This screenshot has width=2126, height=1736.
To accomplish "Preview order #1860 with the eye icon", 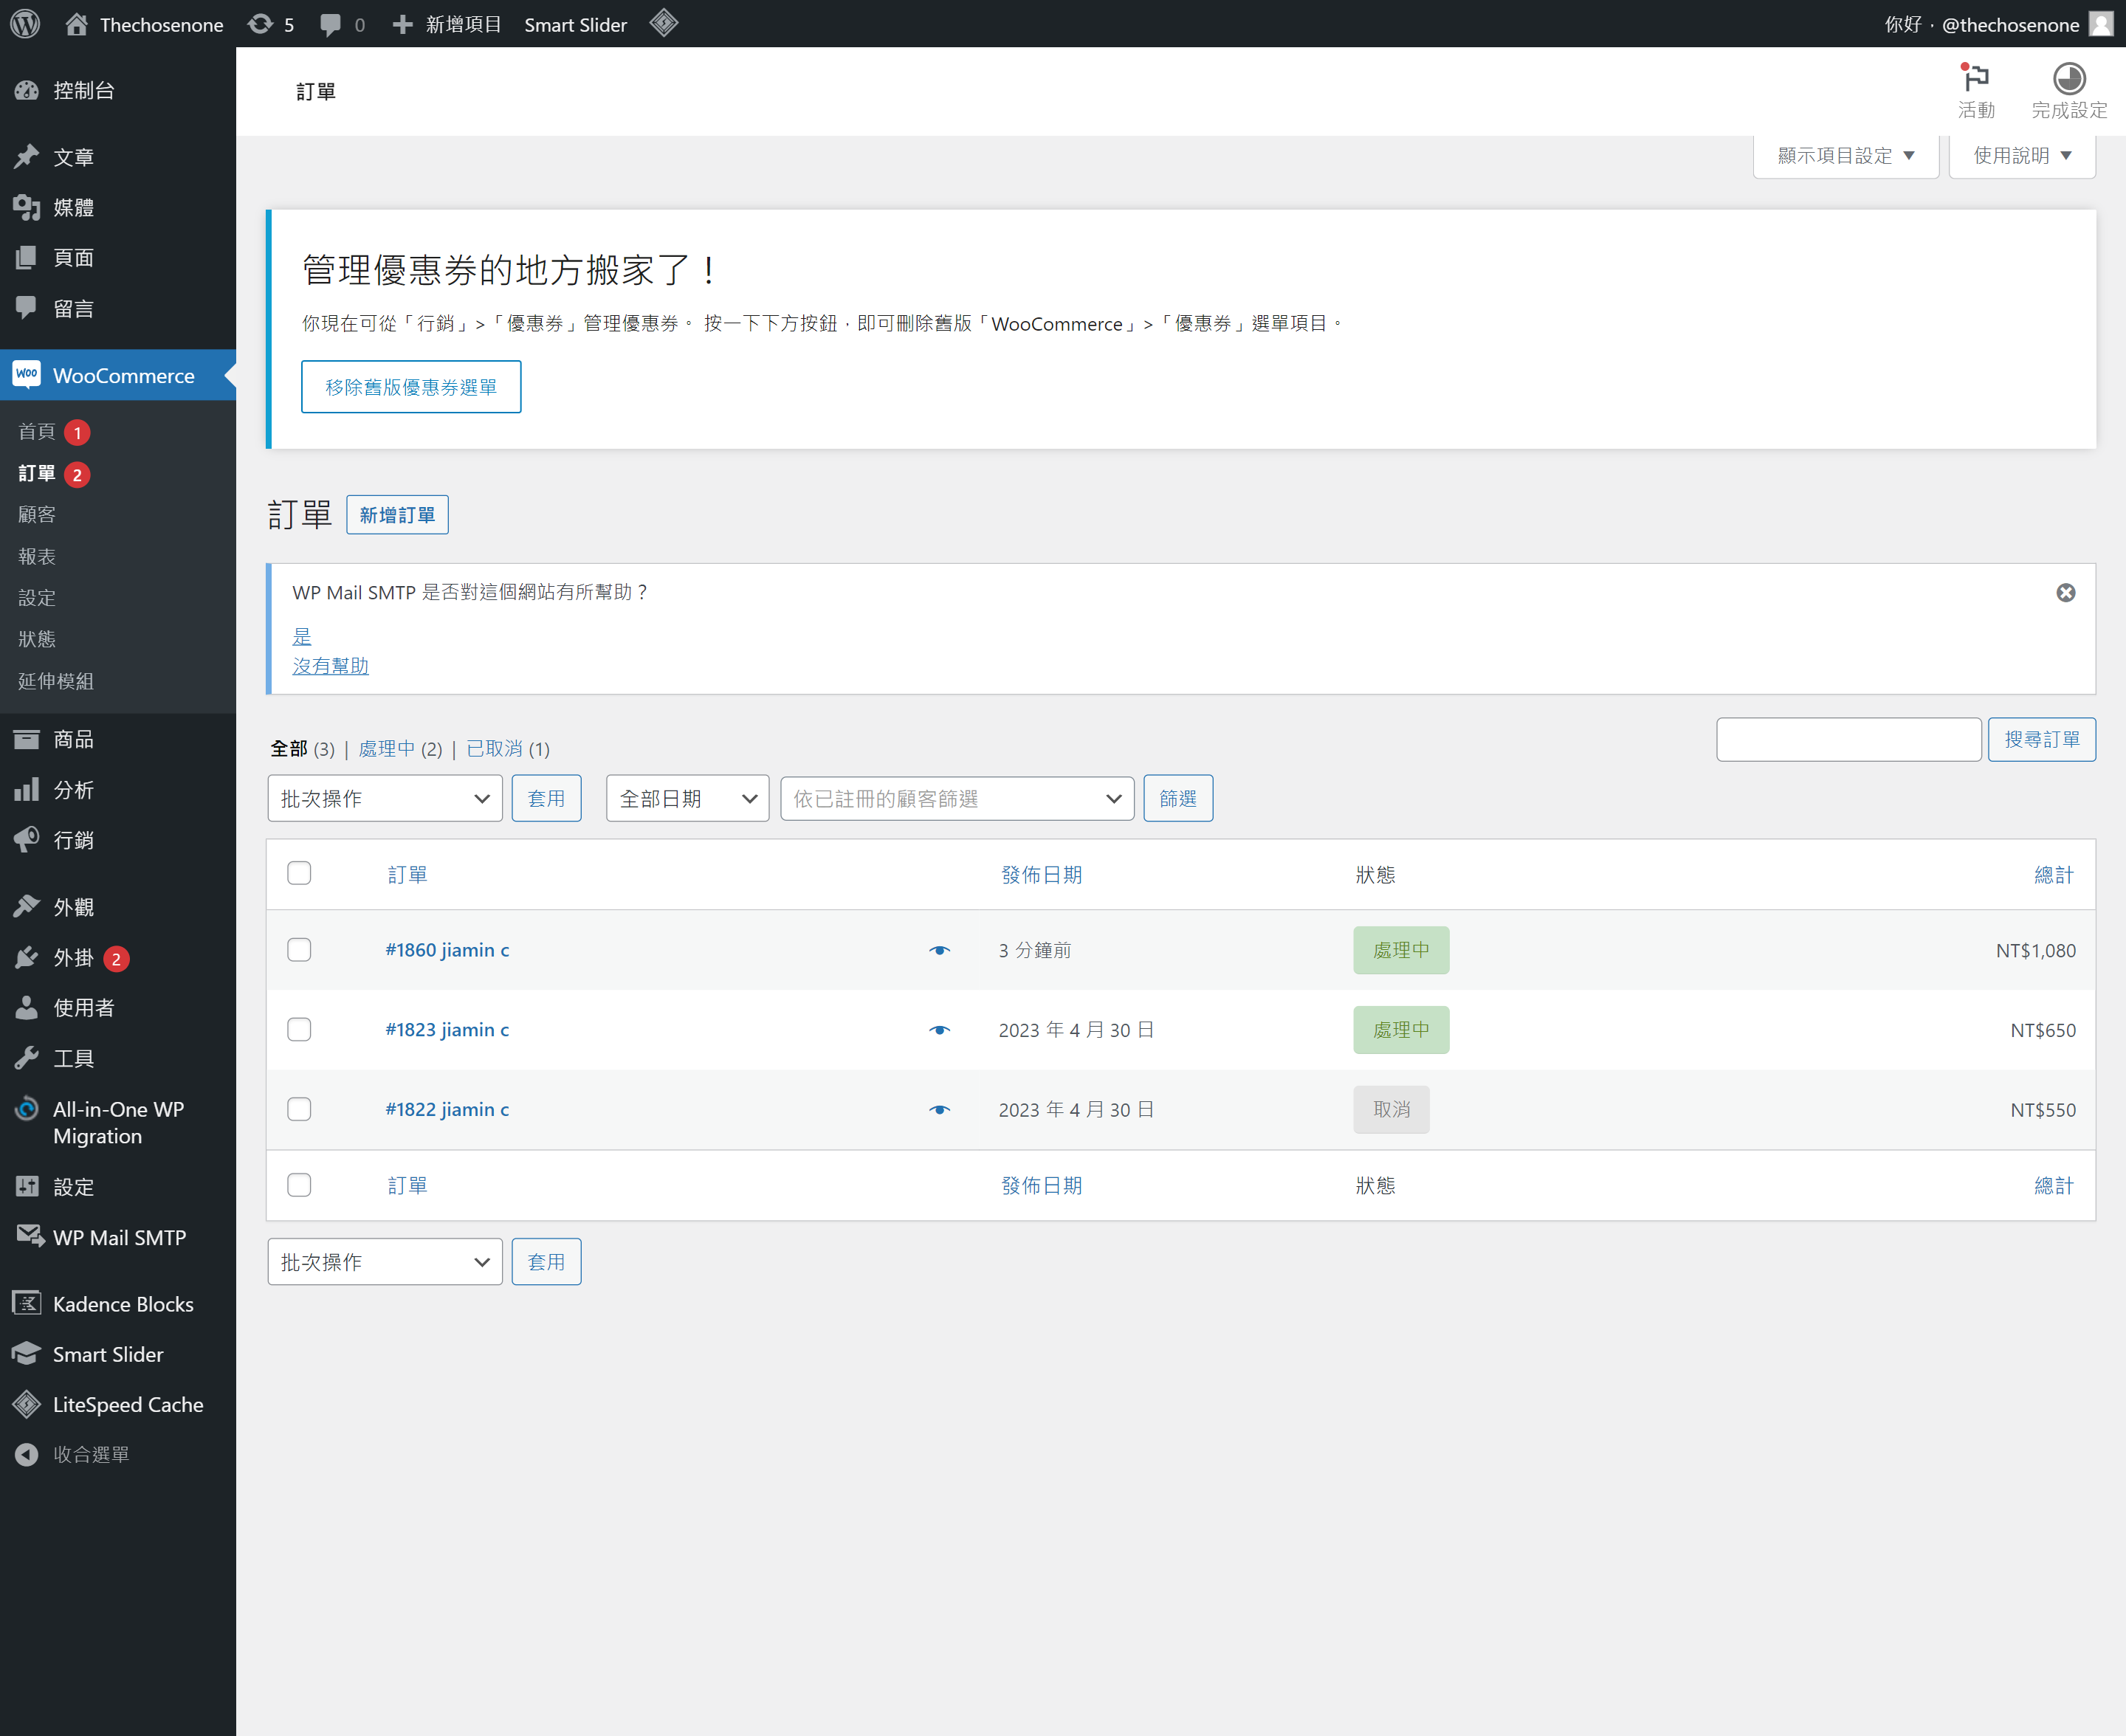I will [x=939, y=950].
